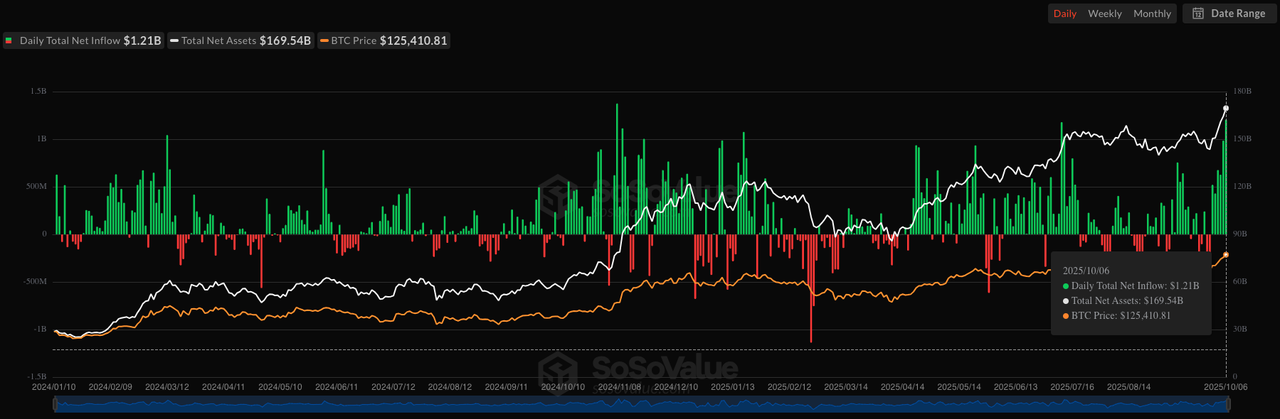Screen dimensions: 1280x419
Task: Click x-axis label 2025/01/13
Action: [x=733, y=386]
